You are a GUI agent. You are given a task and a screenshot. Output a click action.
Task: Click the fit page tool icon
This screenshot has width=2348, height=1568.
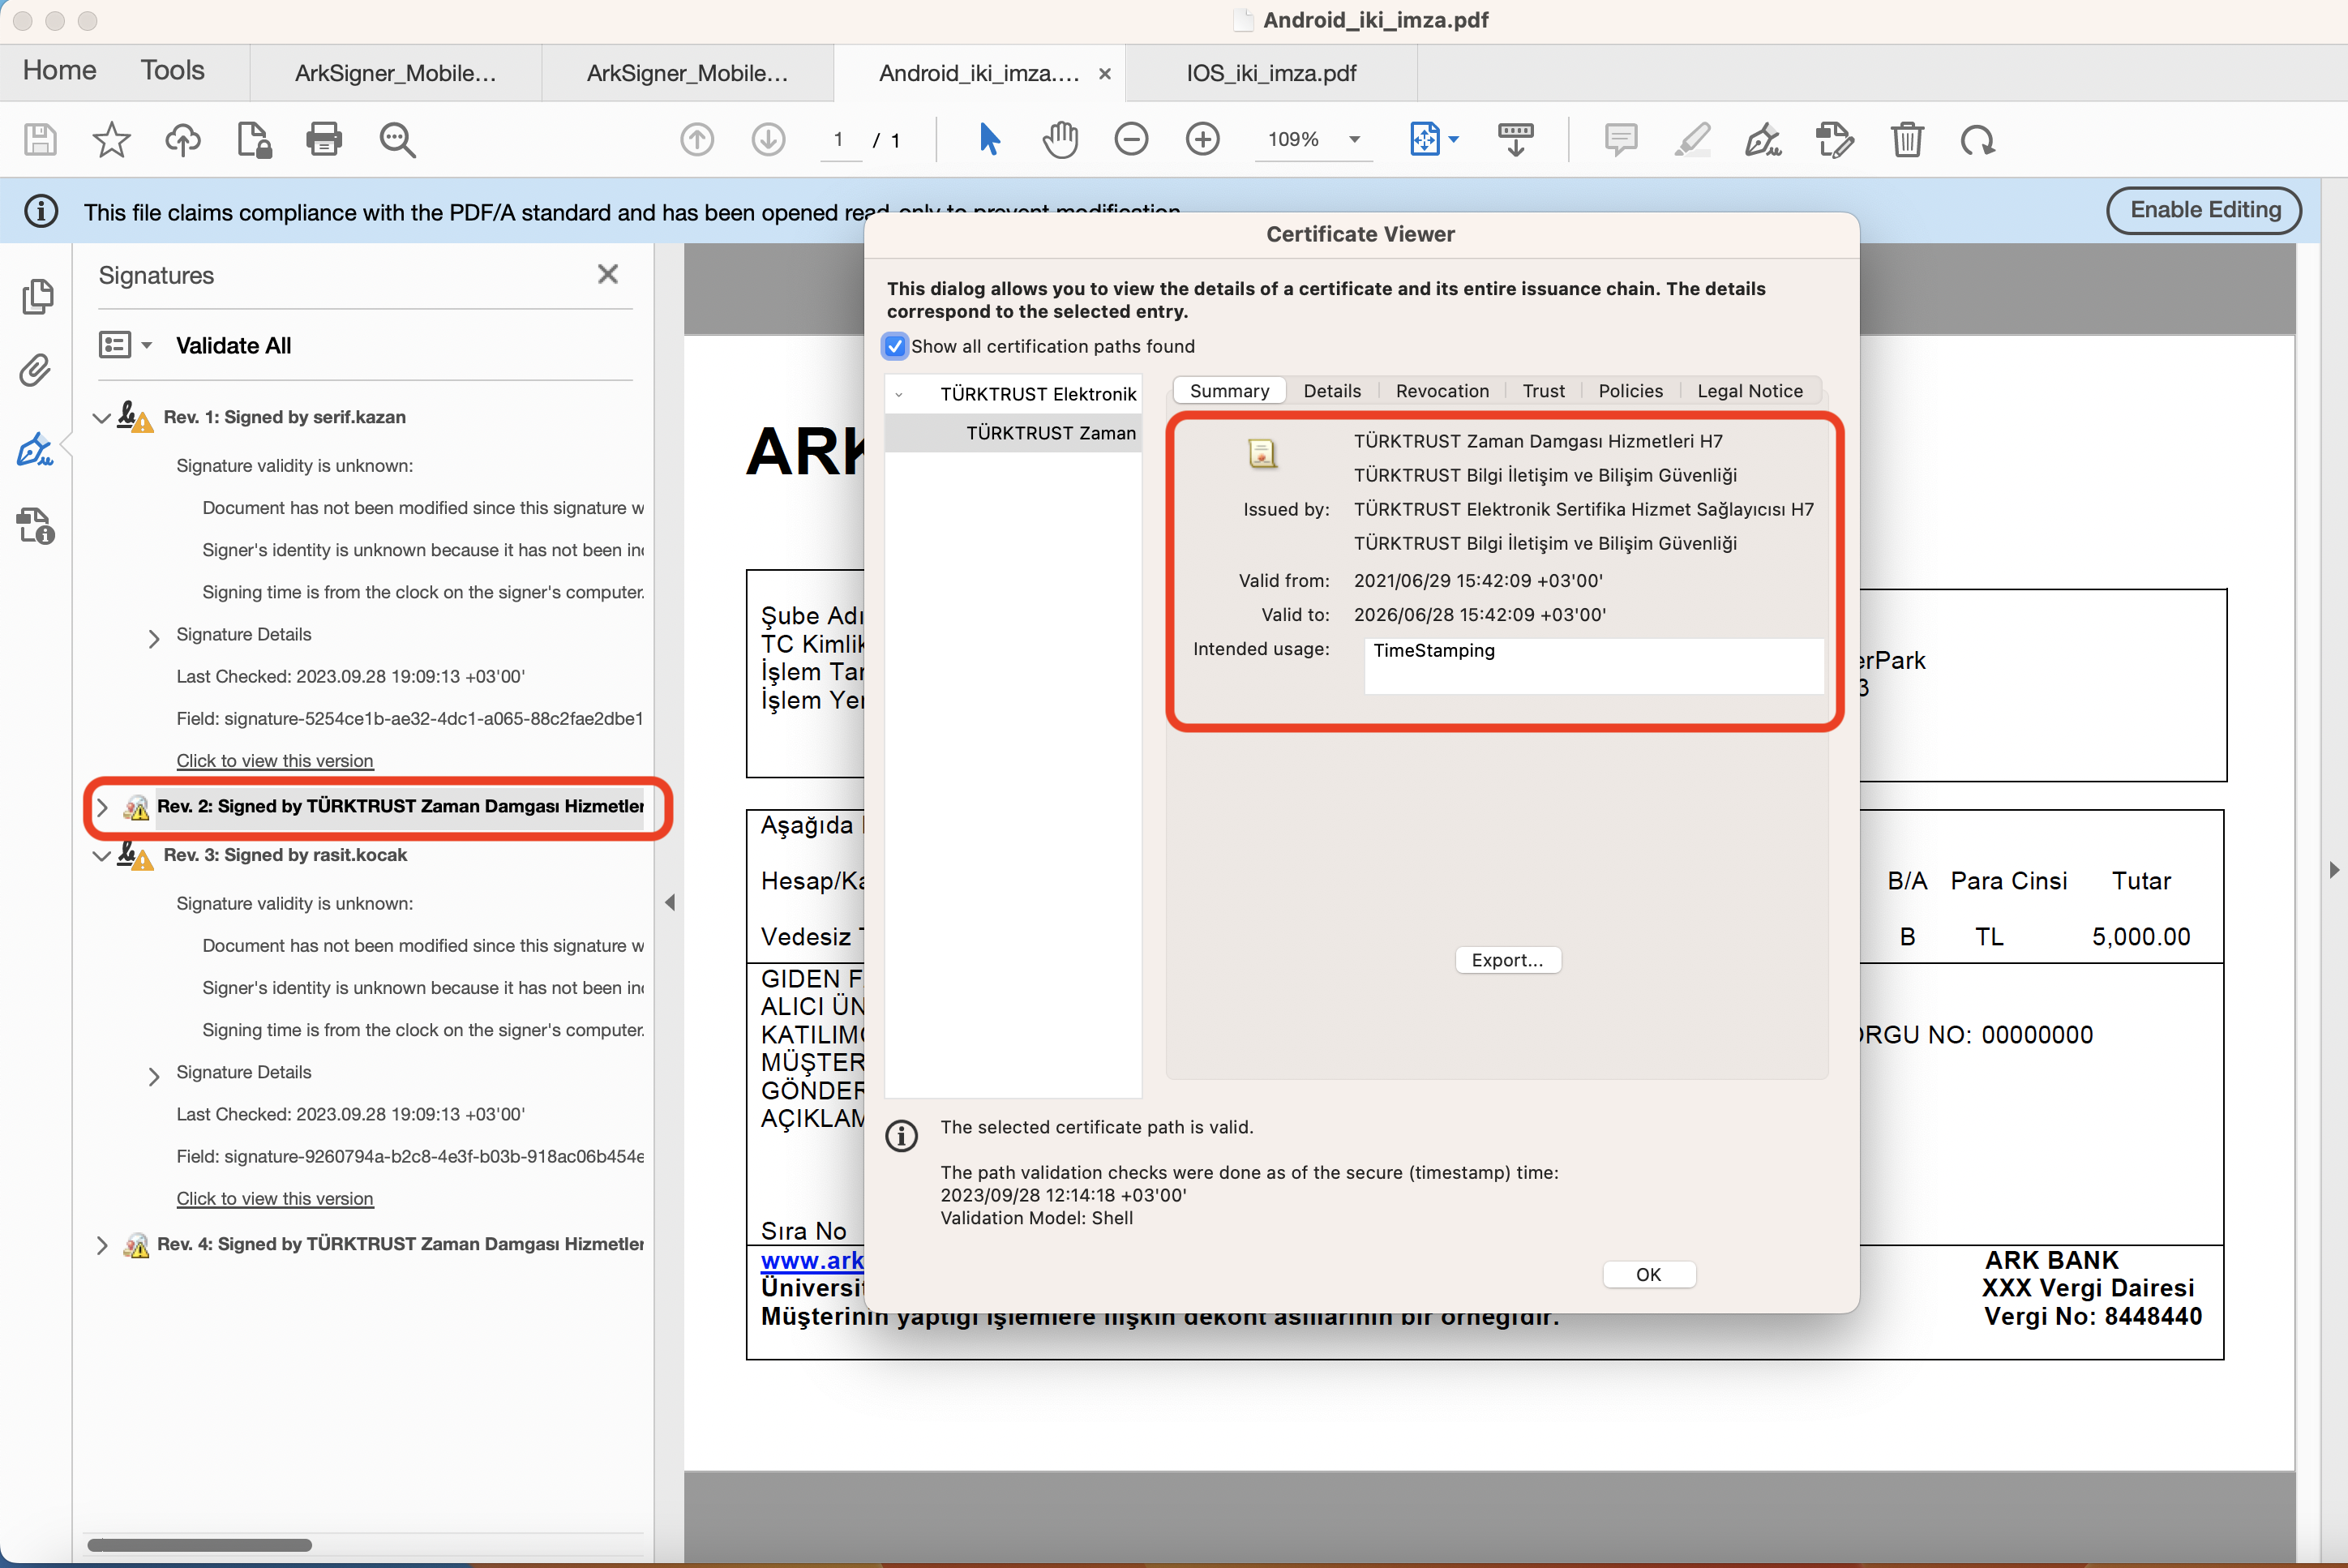click(x=1425, y=139)
